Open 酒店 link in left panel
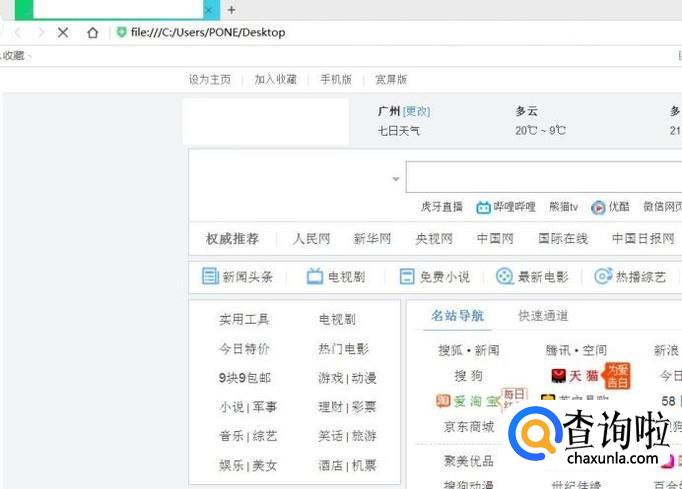Screen dimensions: 682x489 (331, 466)
